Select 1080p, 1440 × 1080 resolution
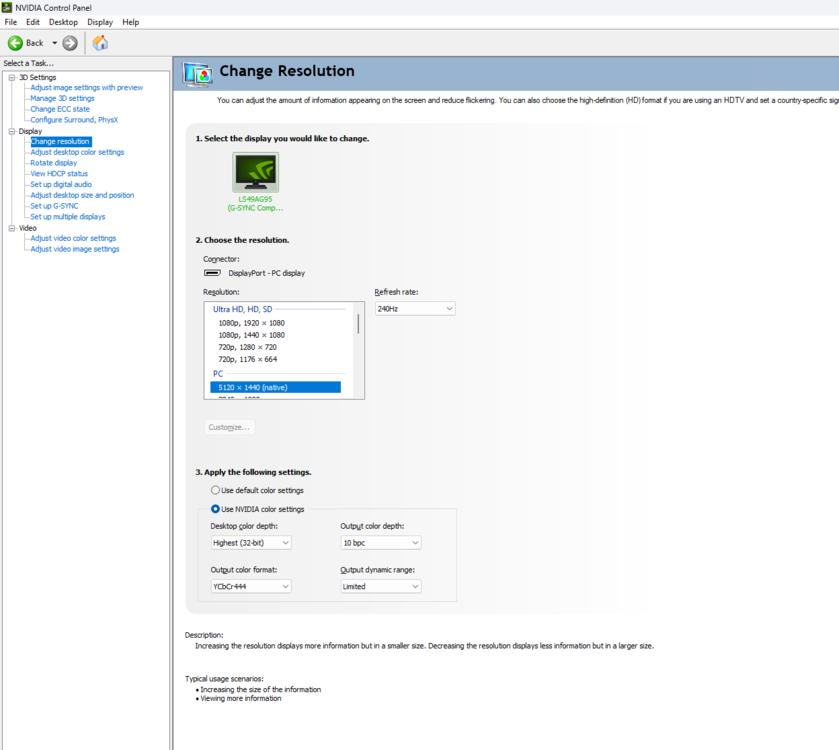Image resolution: width=839 pixels, height=750 pixels. pos(251,335)
